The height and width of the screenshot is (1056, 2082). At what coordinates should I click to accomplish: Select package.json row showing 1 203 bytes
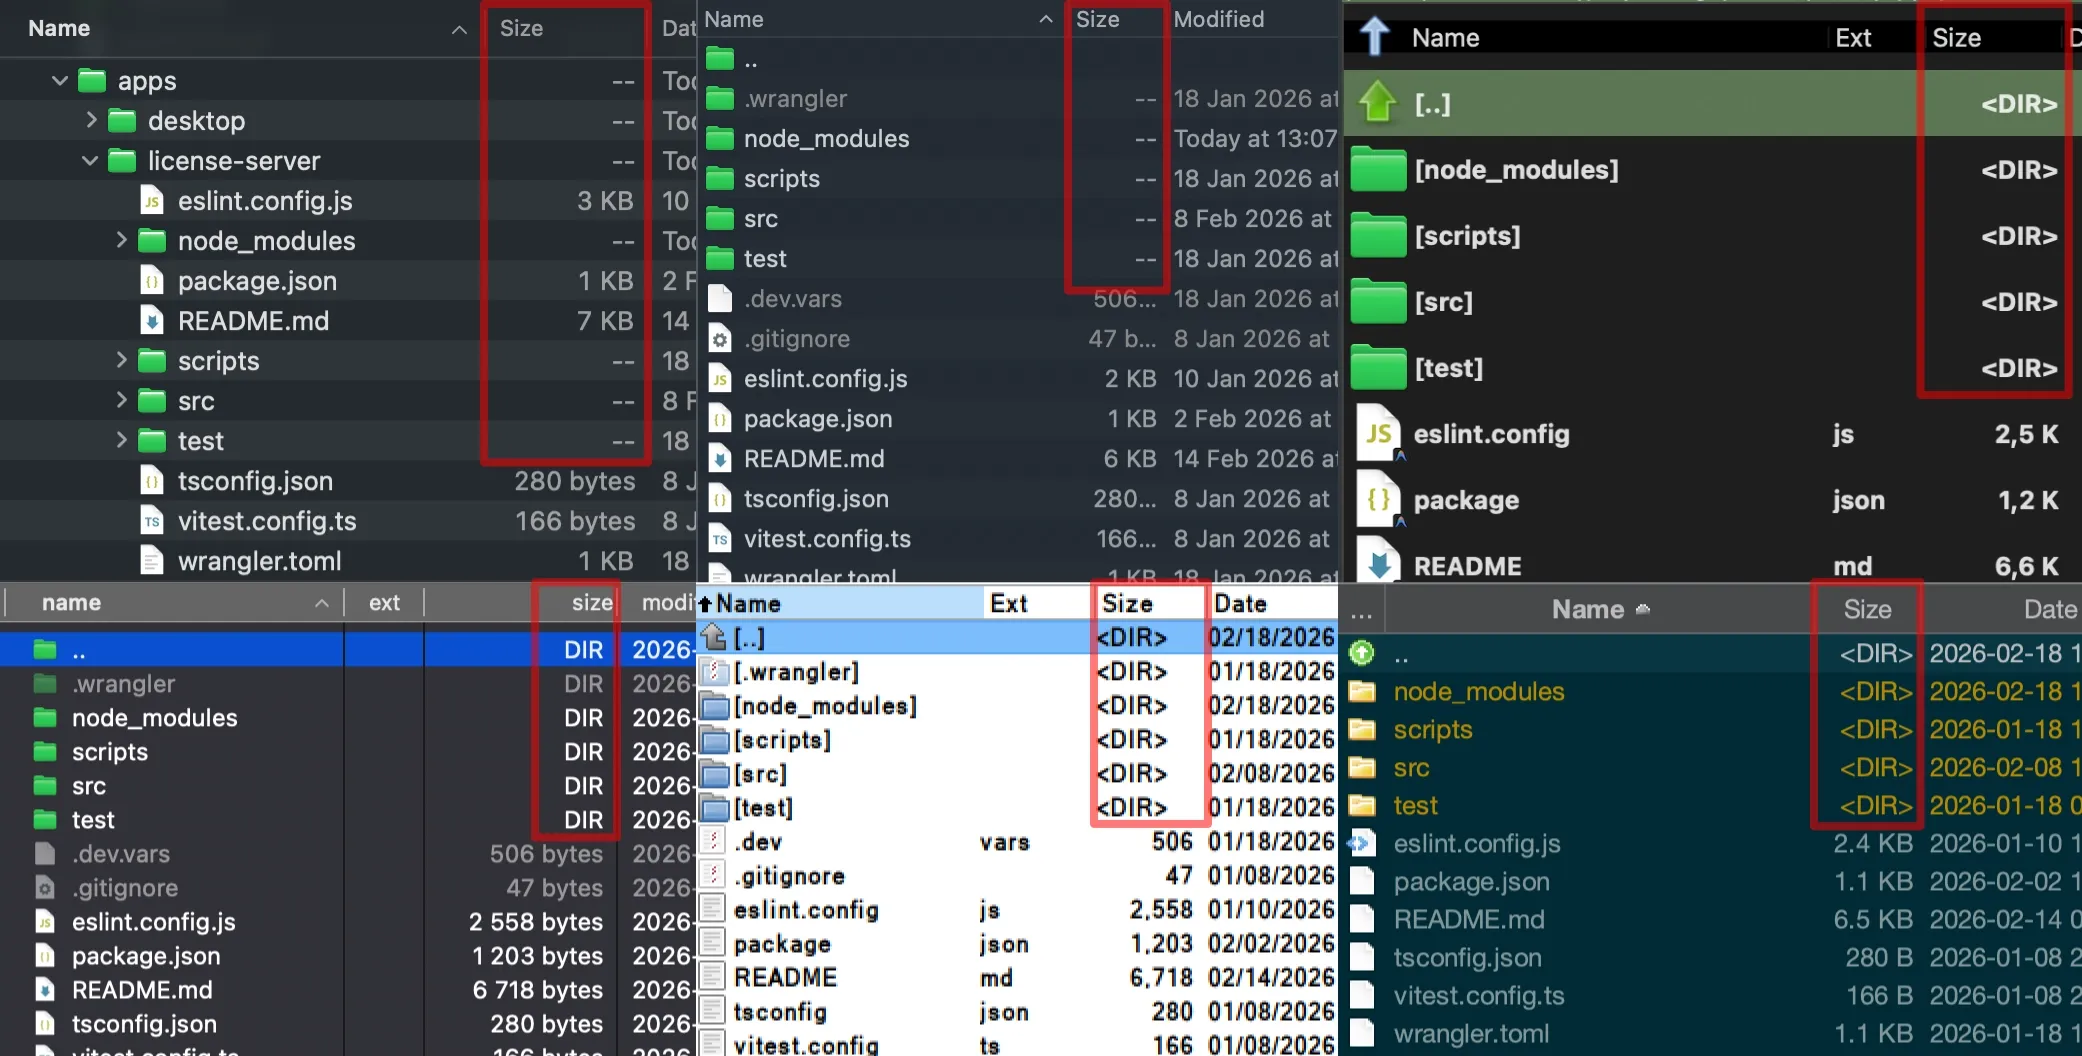click(348, 956)
